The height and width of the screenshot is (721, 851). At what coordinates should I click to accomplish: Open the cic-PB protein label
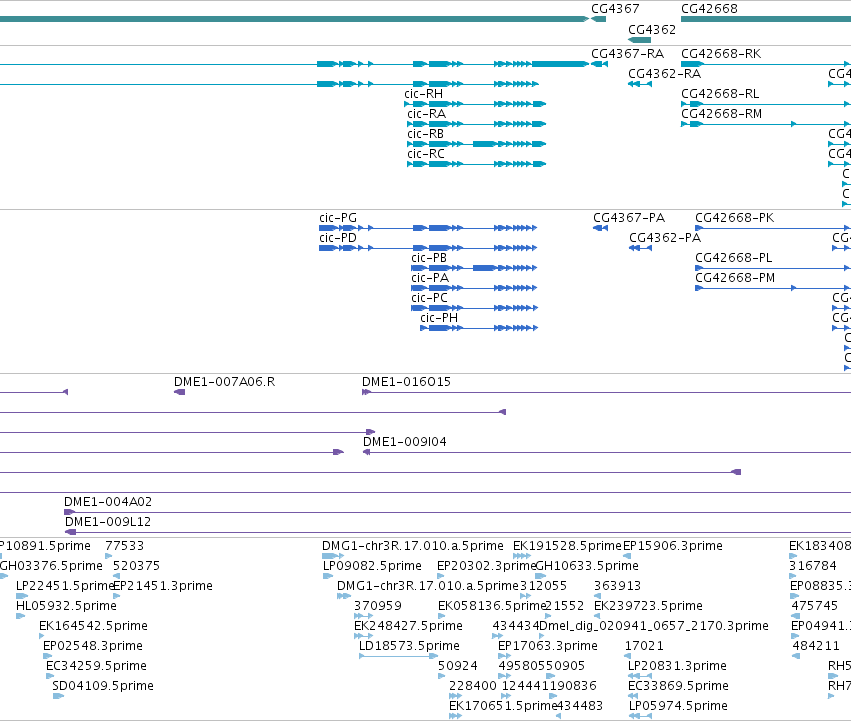pos(429,258)
